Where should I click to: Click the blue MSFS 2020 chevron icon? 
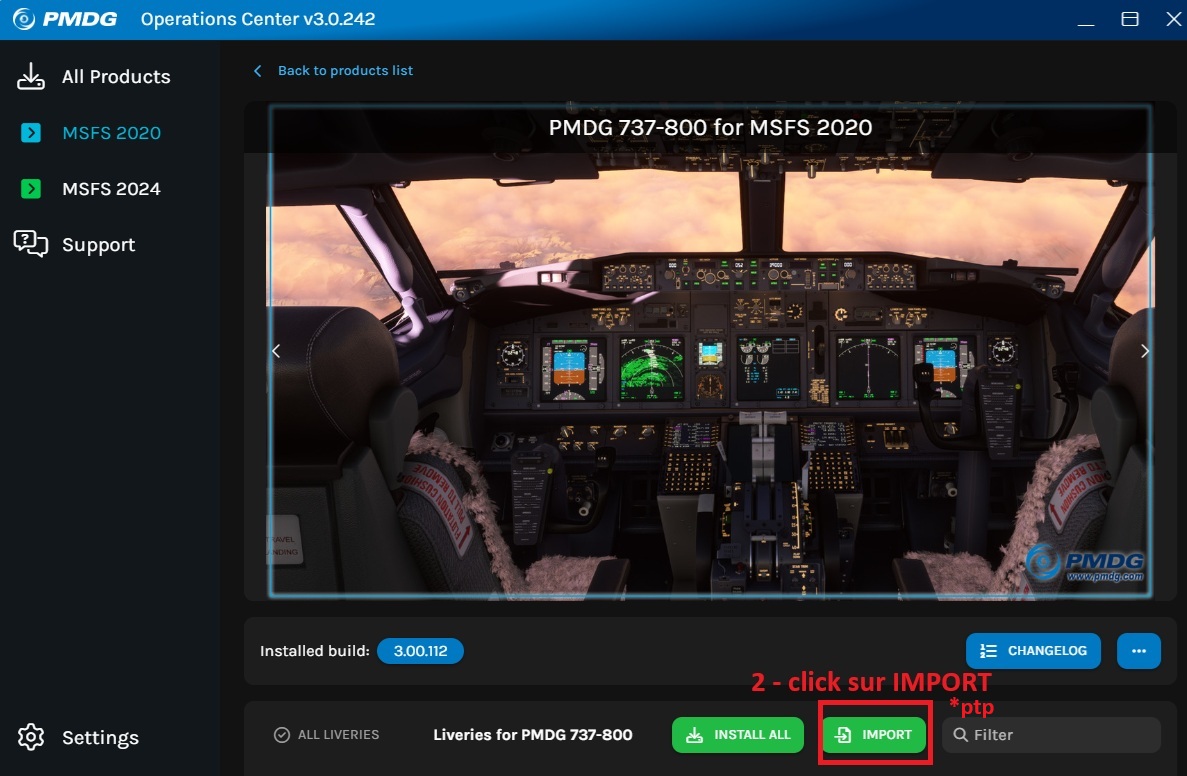coord(31,132)
